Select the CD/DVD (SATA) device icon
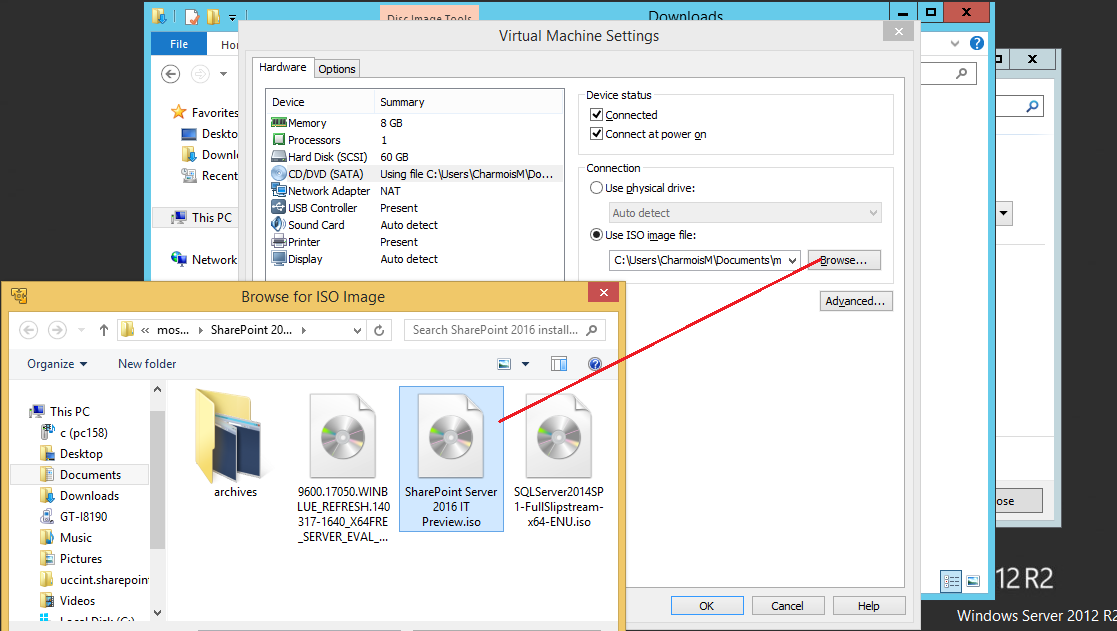 coord(279,174)
